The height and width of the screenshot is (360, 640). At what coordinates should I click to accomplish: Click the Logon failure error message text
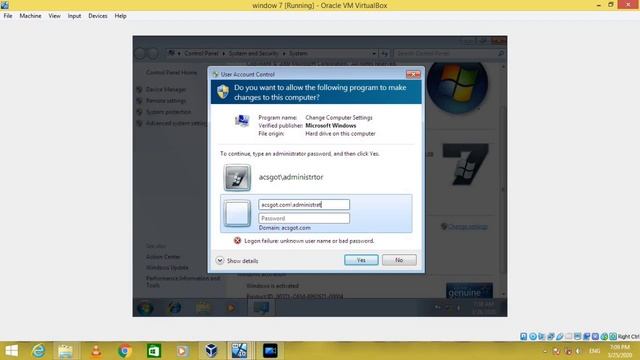point(309,241)
